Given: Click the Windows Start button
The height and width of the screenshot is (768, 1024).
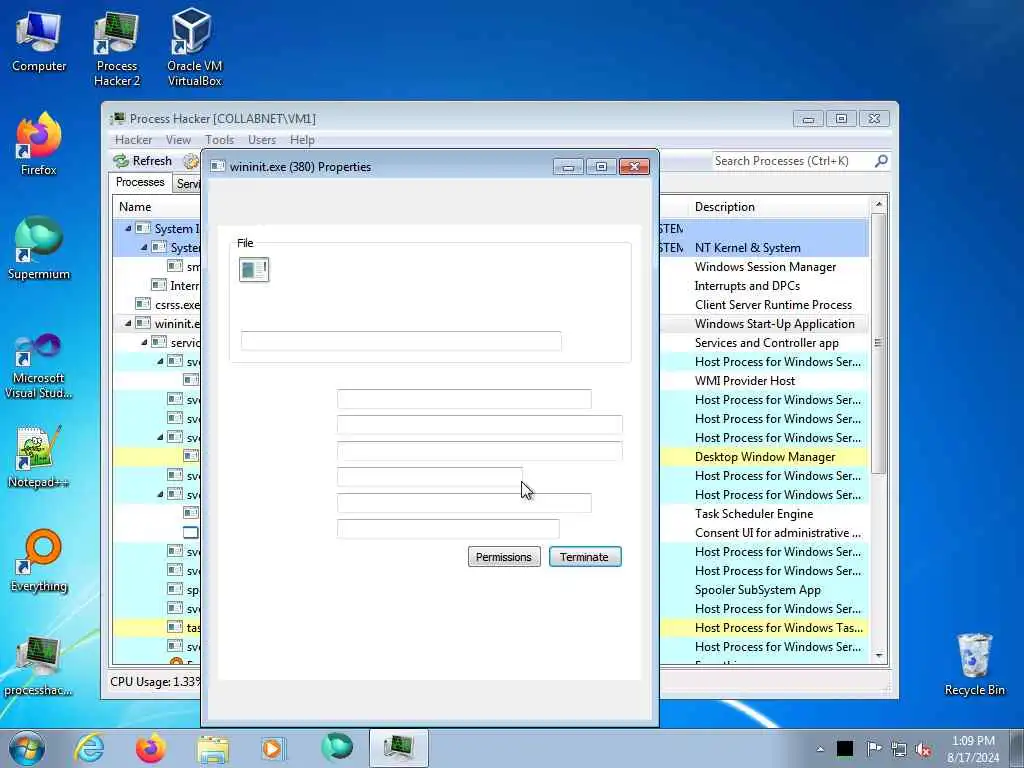Looking at the screenshot, I should (x=27, y=748).
